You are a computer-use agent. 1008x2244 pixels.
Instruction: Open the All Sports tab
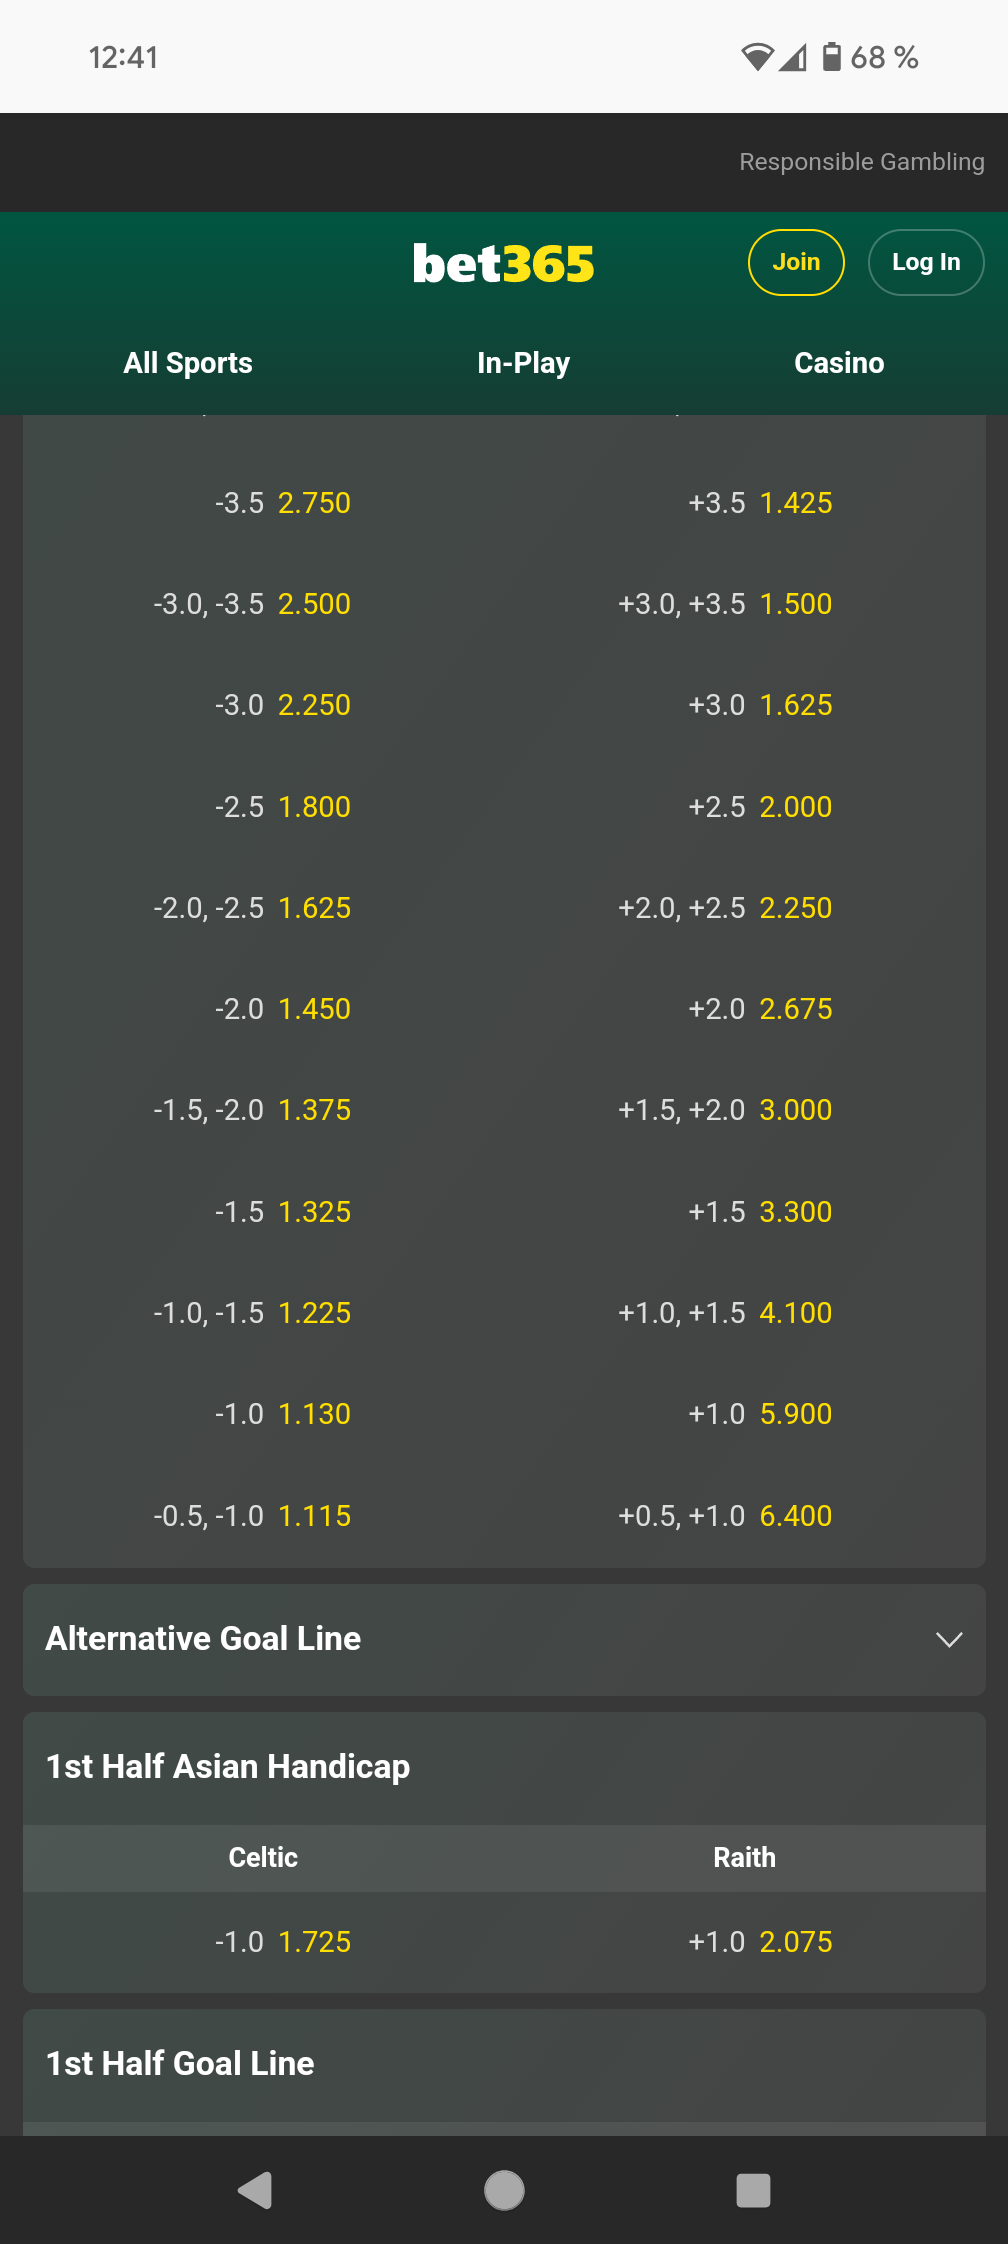pyautogui.click(x=188, y=363)
